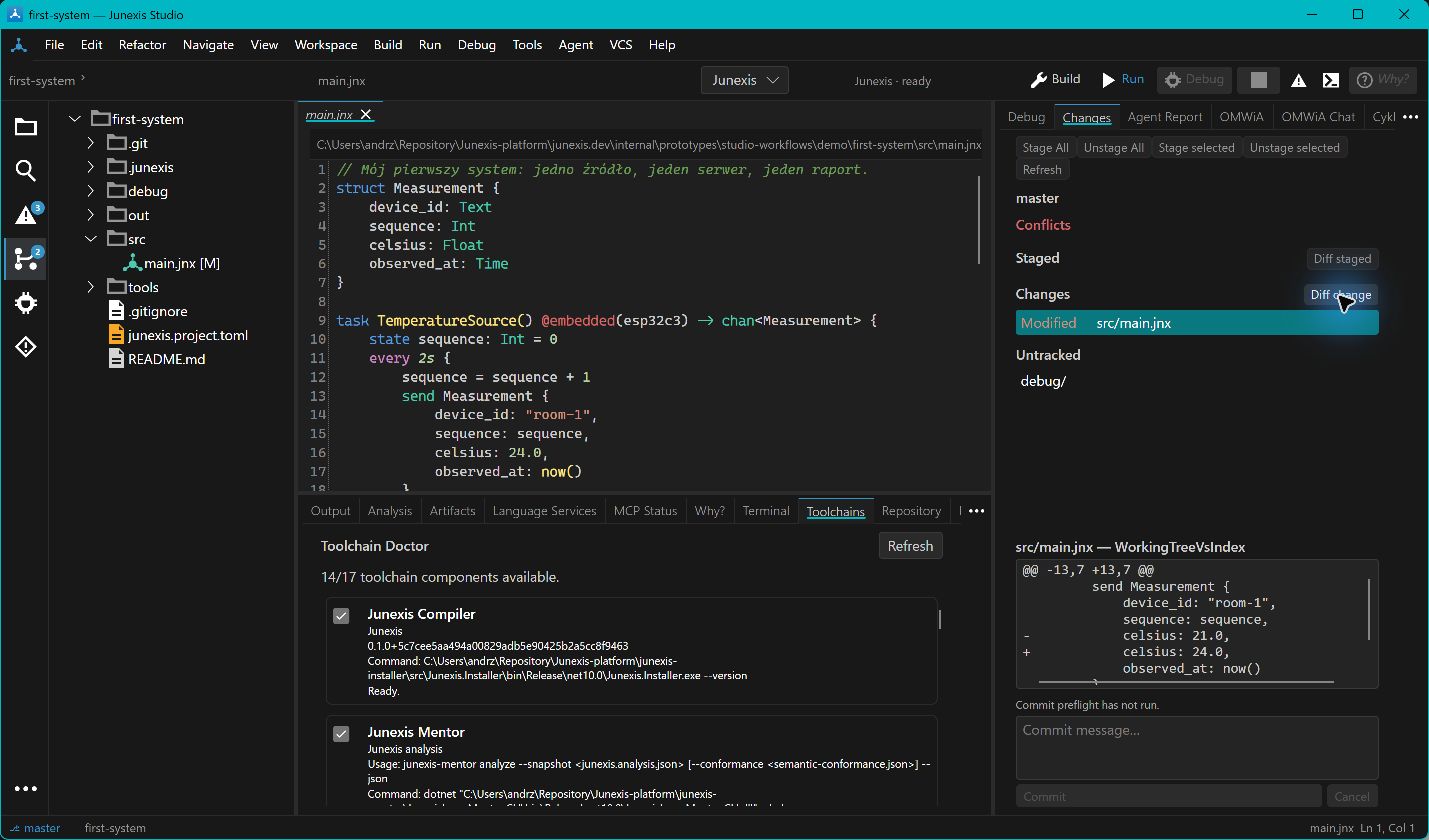Screen dimensions: 1429x840
Task: Click the main.jnx file icon in the tree
Action: click(x=133, y=263)
